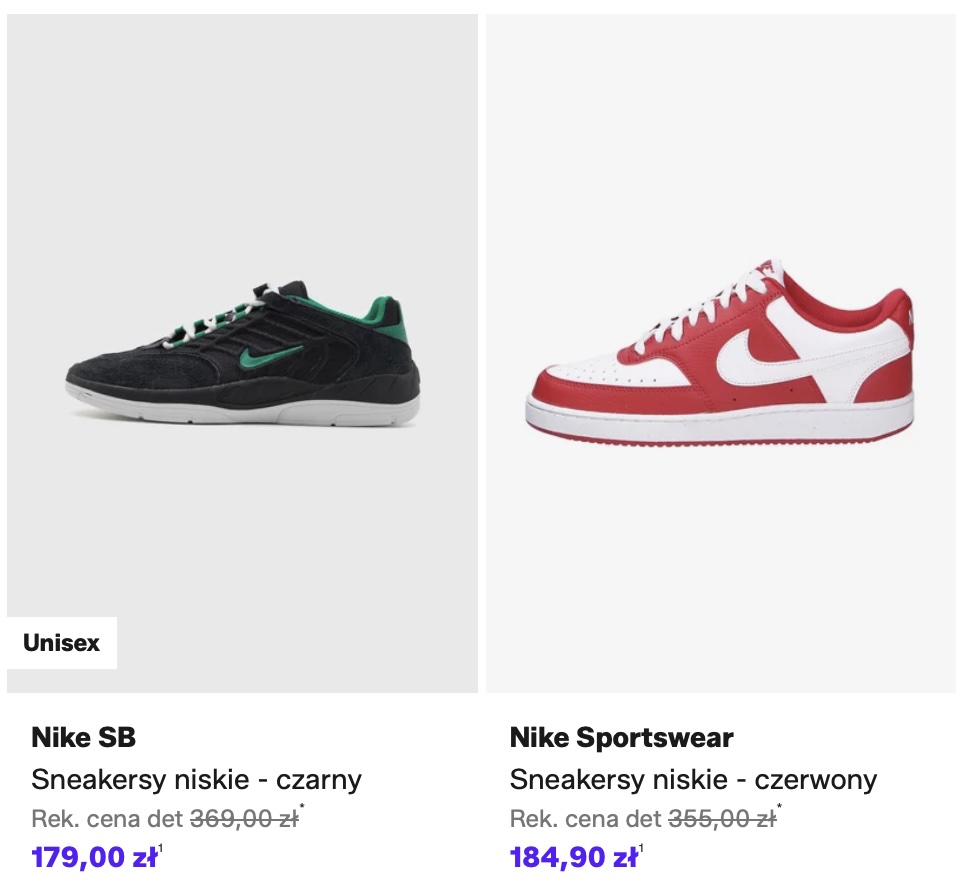Click the crossed-out 355,00 zł price
This screenshot has width=970, height=892.
point(722,819)
